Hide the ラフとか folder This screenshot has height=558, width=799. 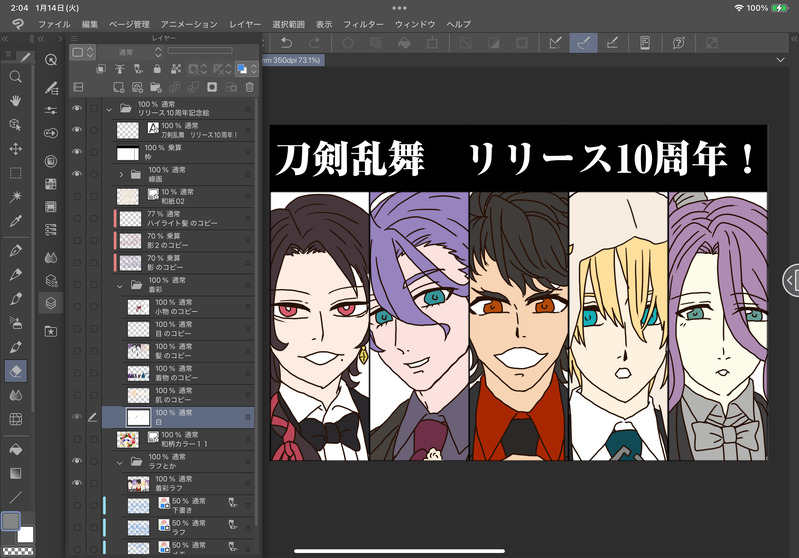pos(77,461)
